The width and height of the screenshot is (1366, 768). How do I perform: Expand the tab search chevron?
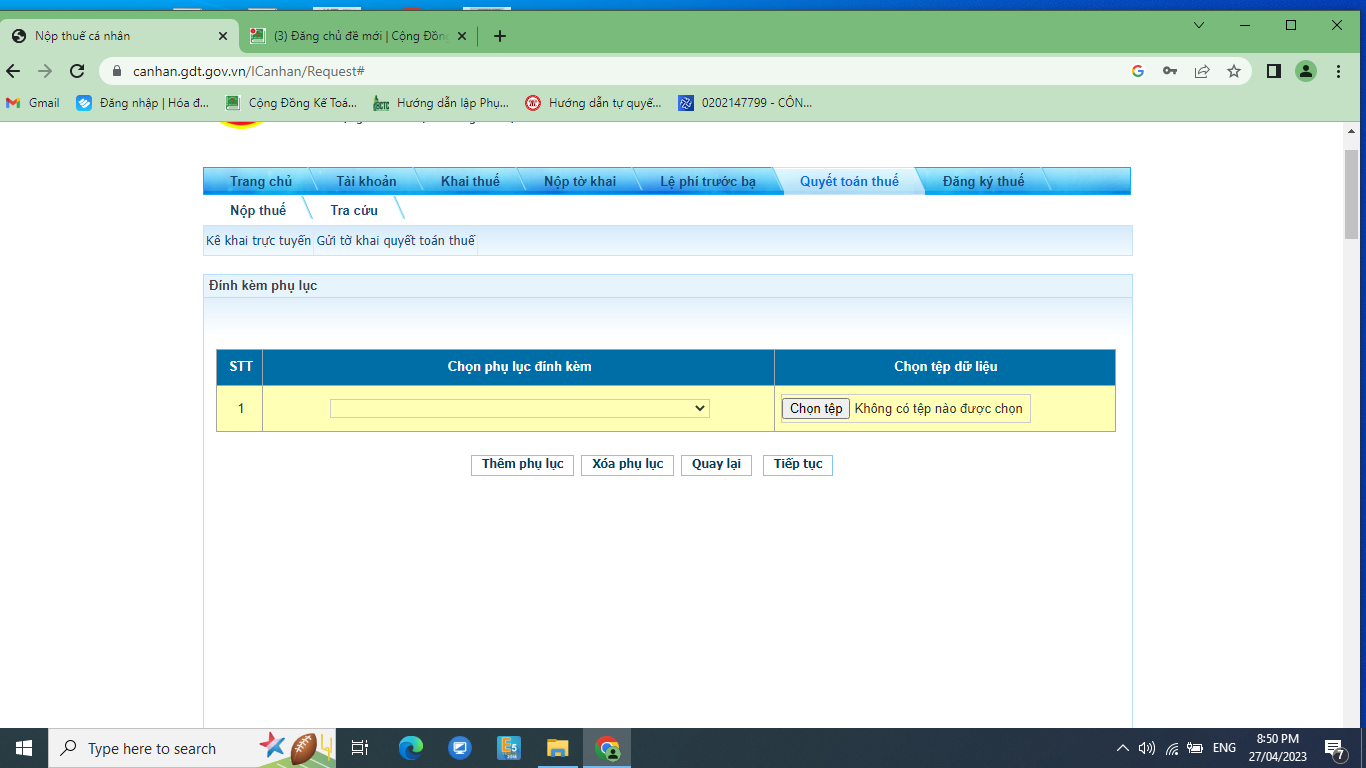coord(1199,25)
